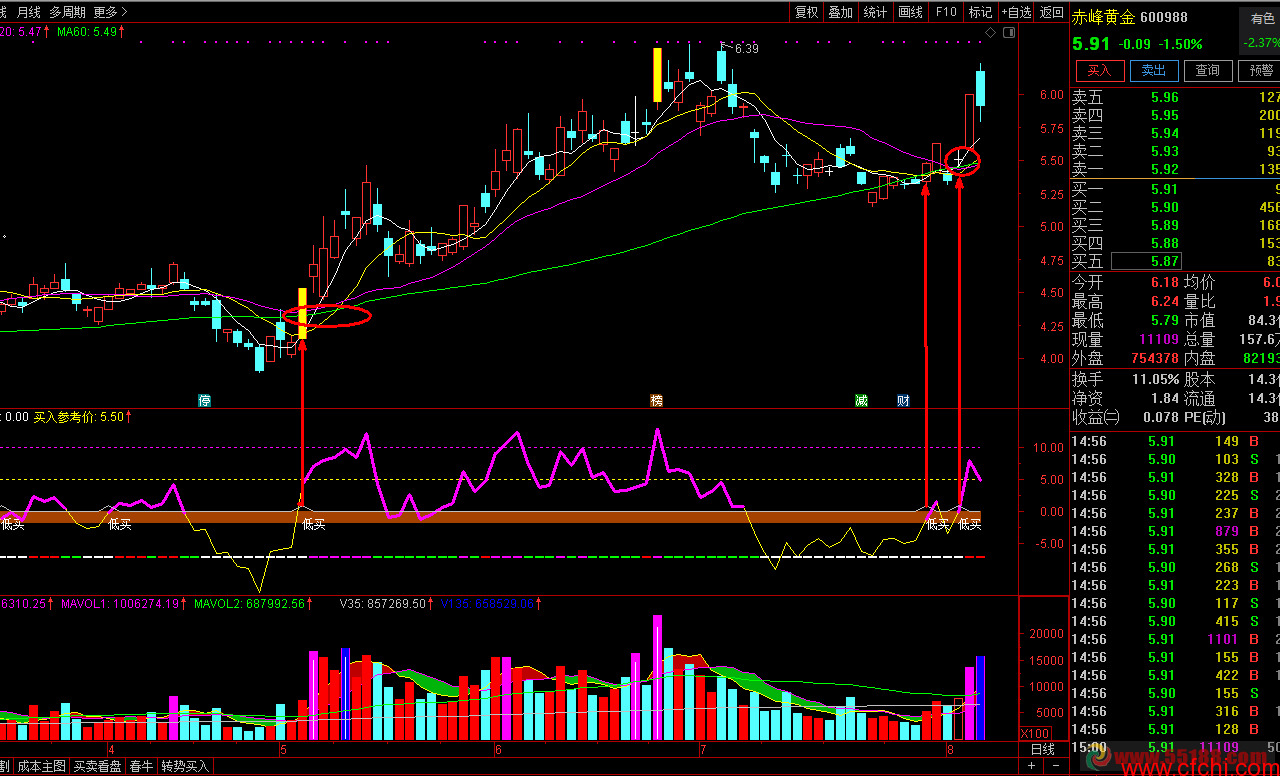
Task: Click the 返回 back button
Action: (1052, 12)
